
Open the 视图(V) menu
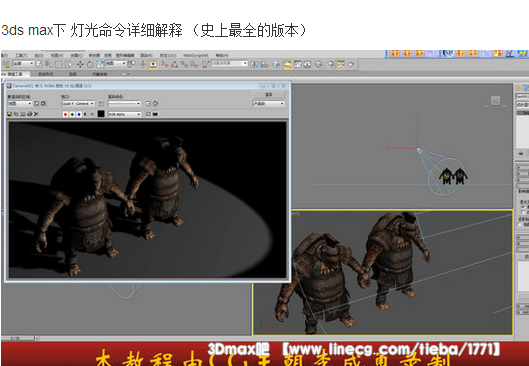point(57,55)
